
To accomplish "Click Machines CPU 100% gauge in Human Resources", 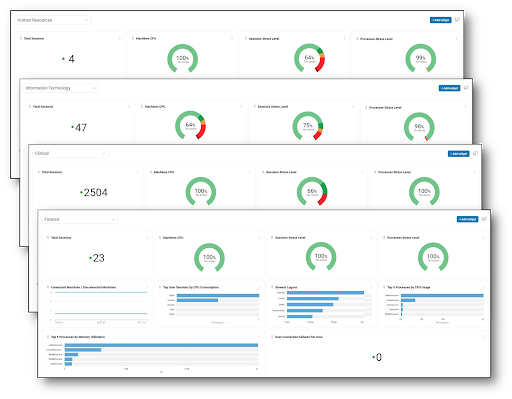I will (182, 59).
